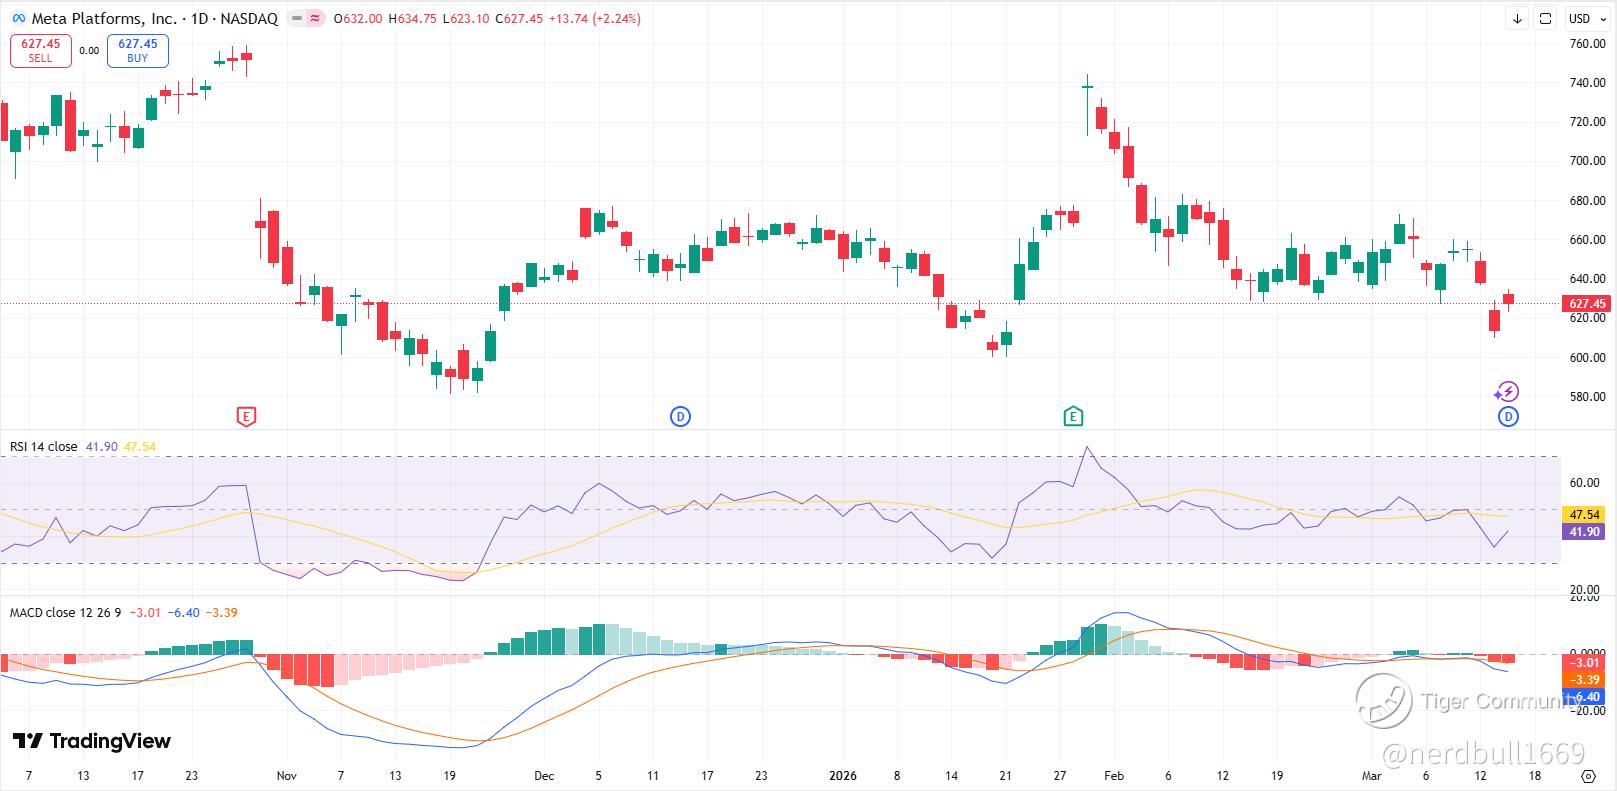Click the TradingView logo

(x=91, y=741)
